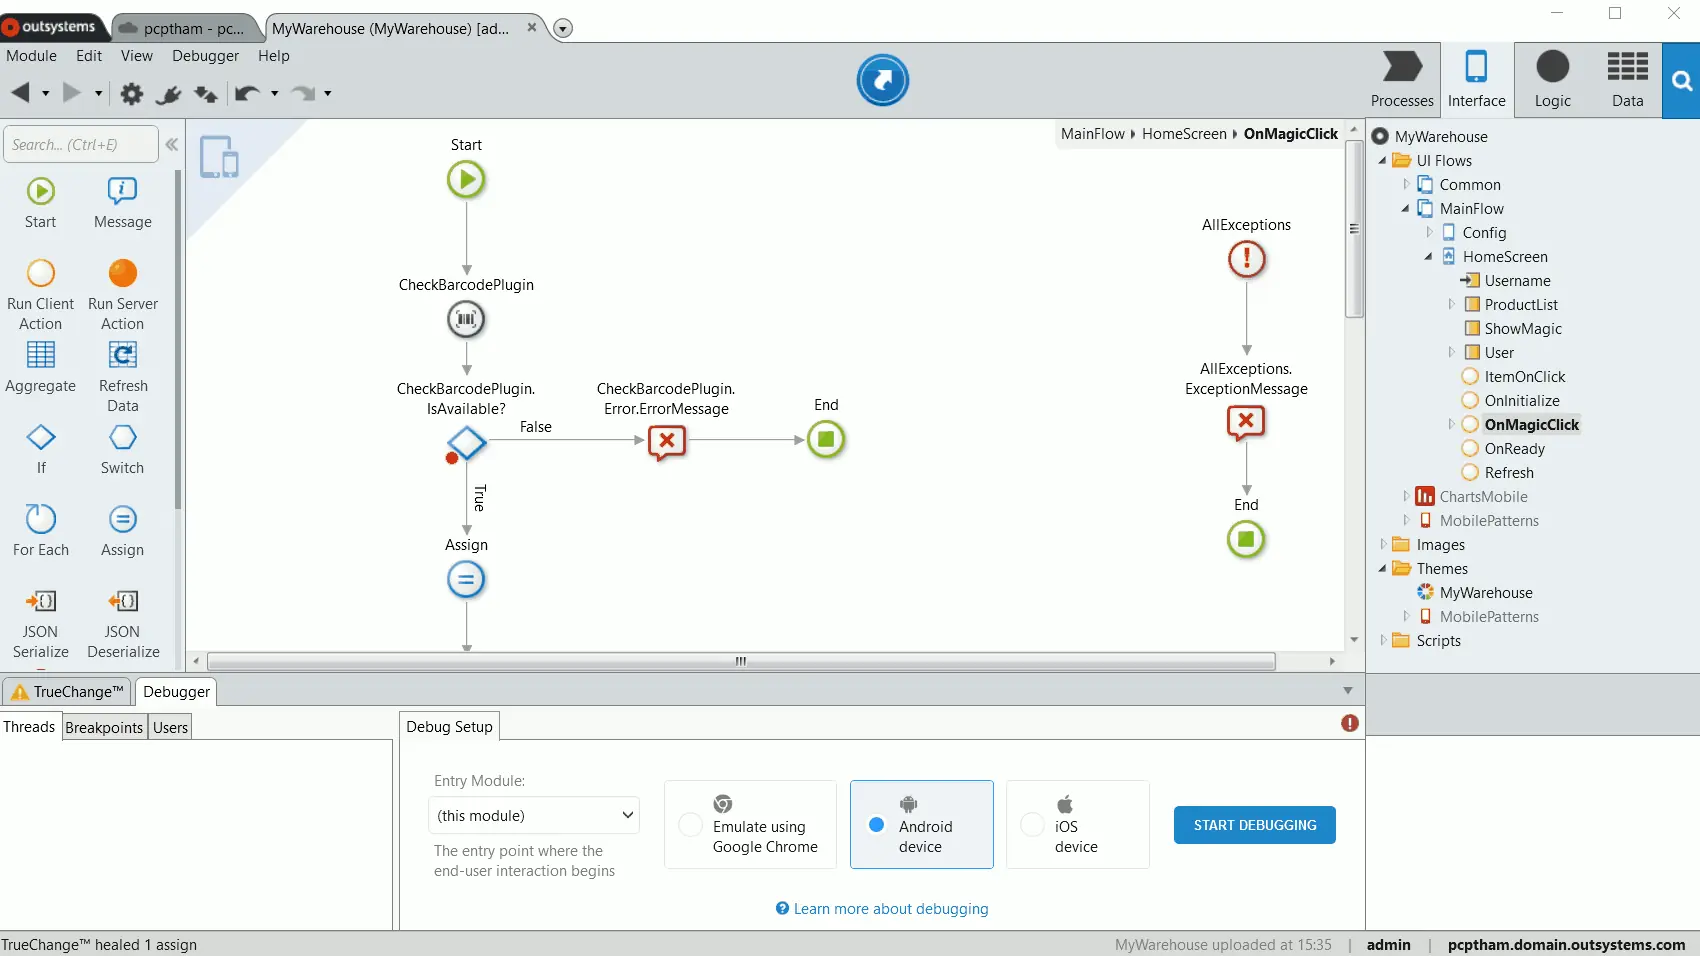Choose iOS device debug option
The width and height of the screenshot is (1700, 956).
pos(1078,824)
